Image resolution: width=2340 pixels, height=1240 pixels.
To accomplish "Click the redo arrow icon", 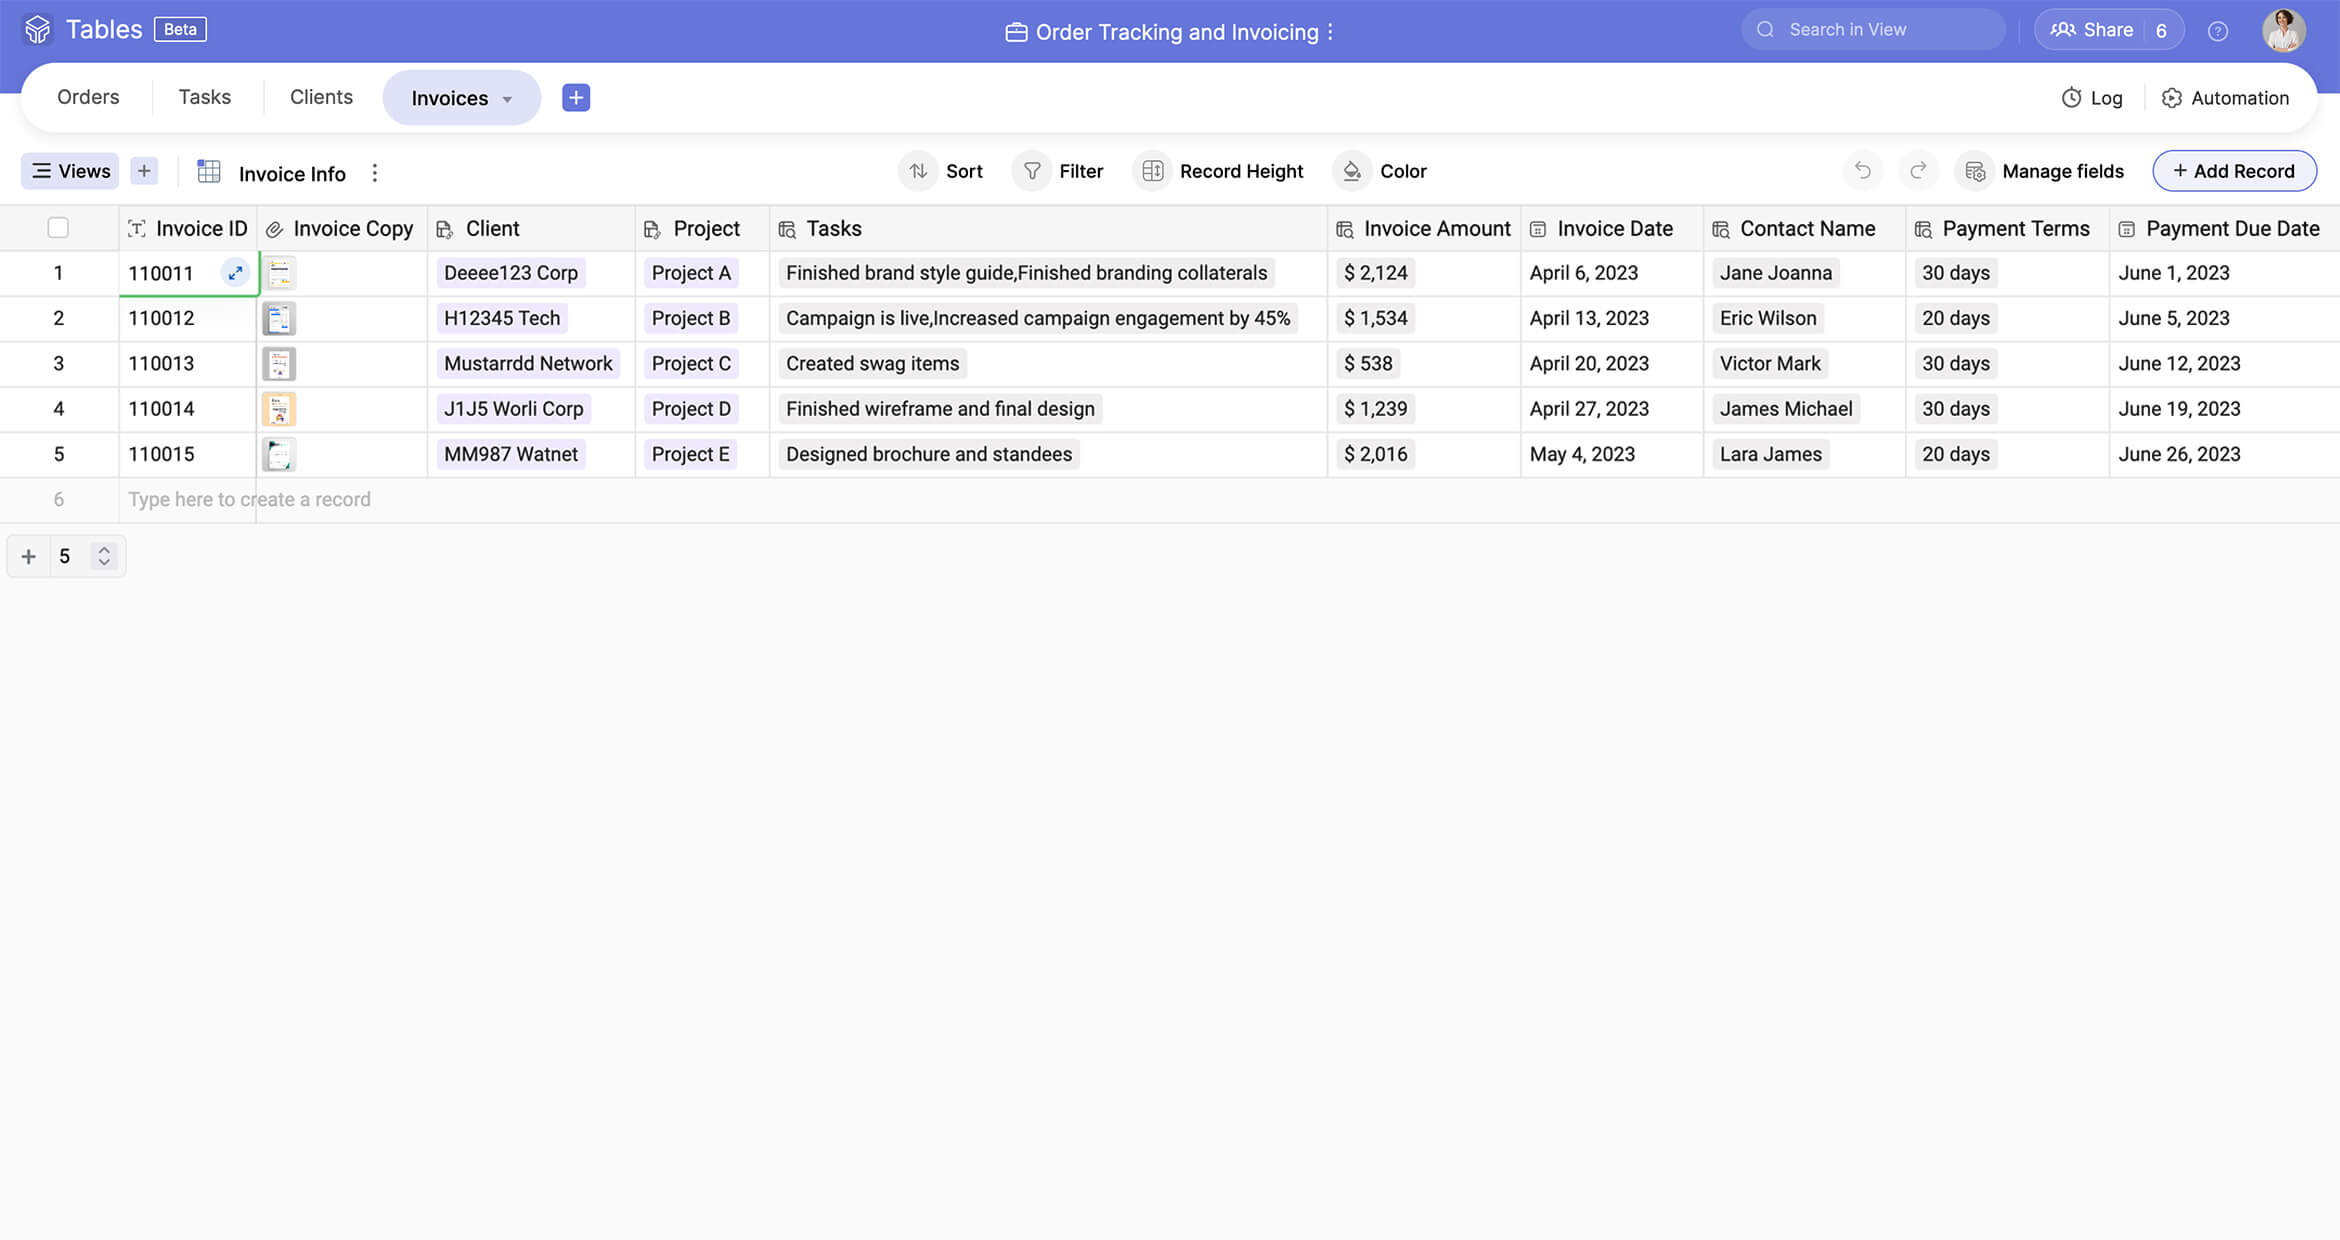I will tap(1918, 171).
